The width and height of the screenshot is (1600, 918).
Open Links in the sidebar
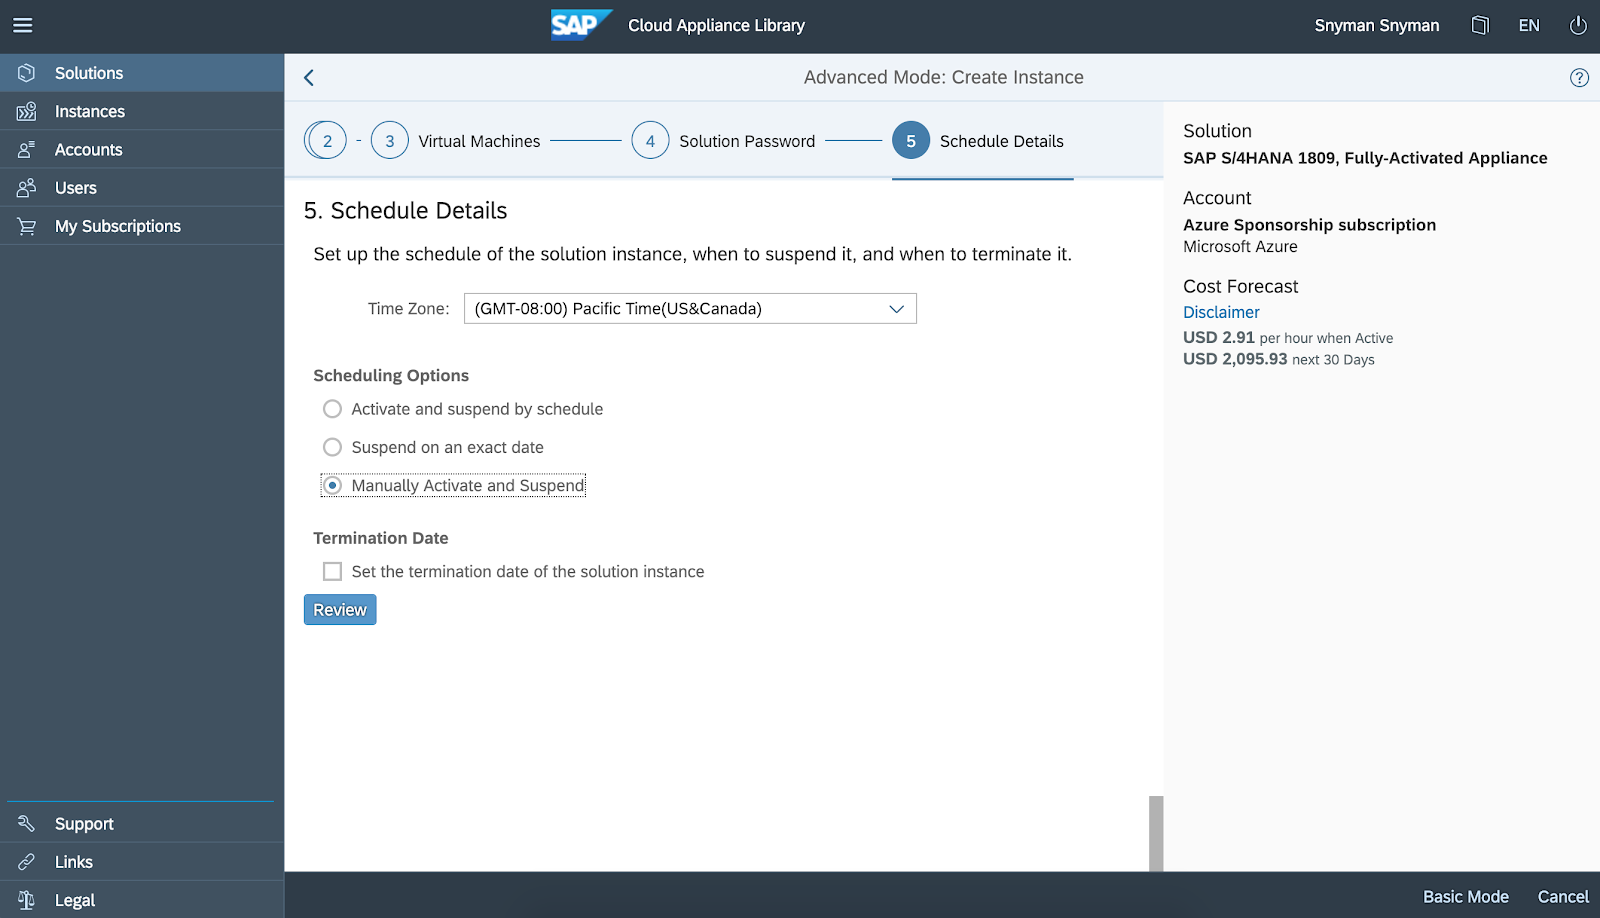[142, 862]
